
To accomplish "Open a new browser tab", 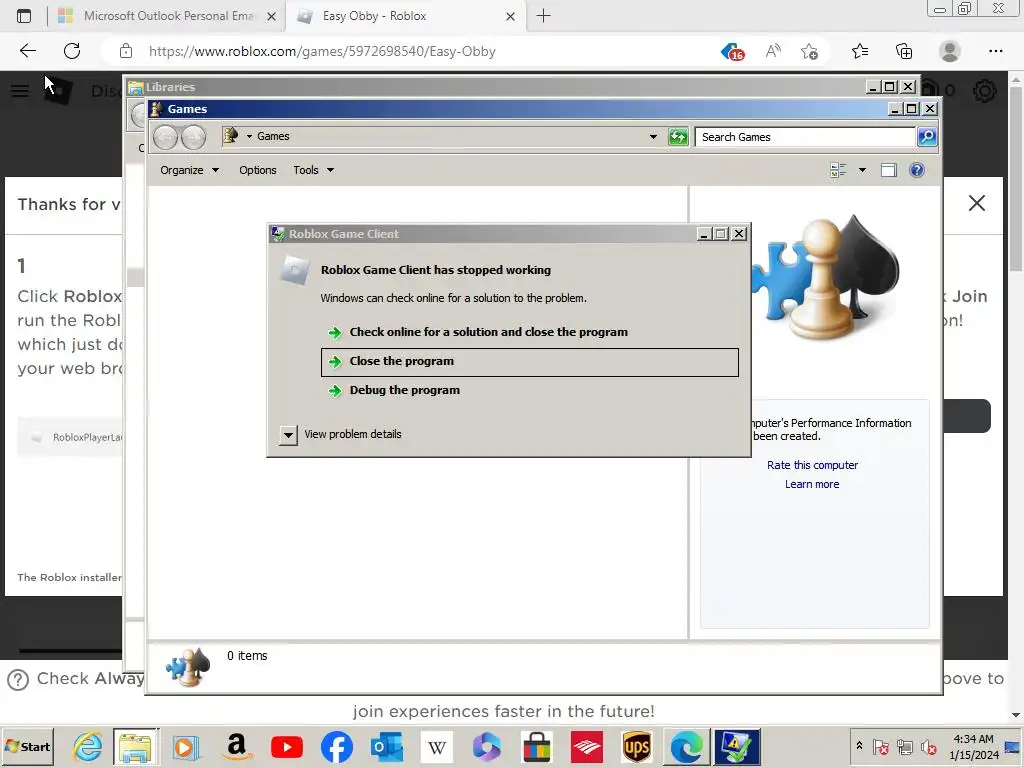I will [543, 16].
